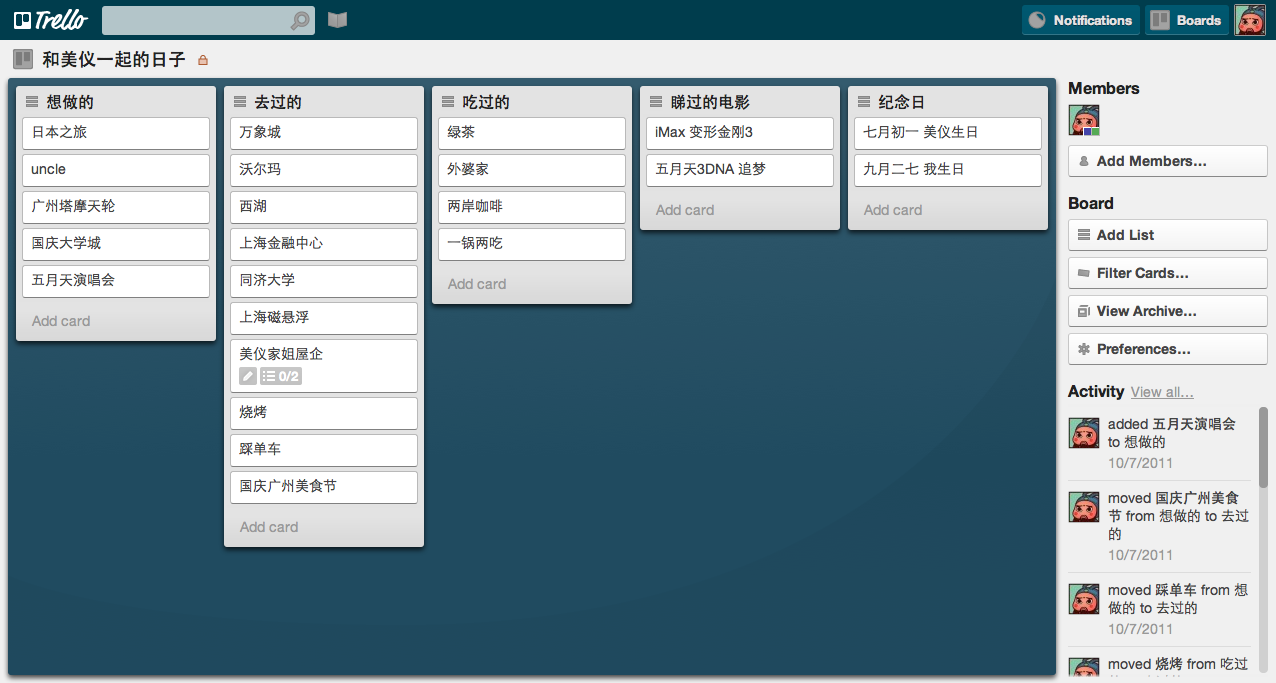Click the search input field
The image size is (1276, 683).
coord(195,21)
